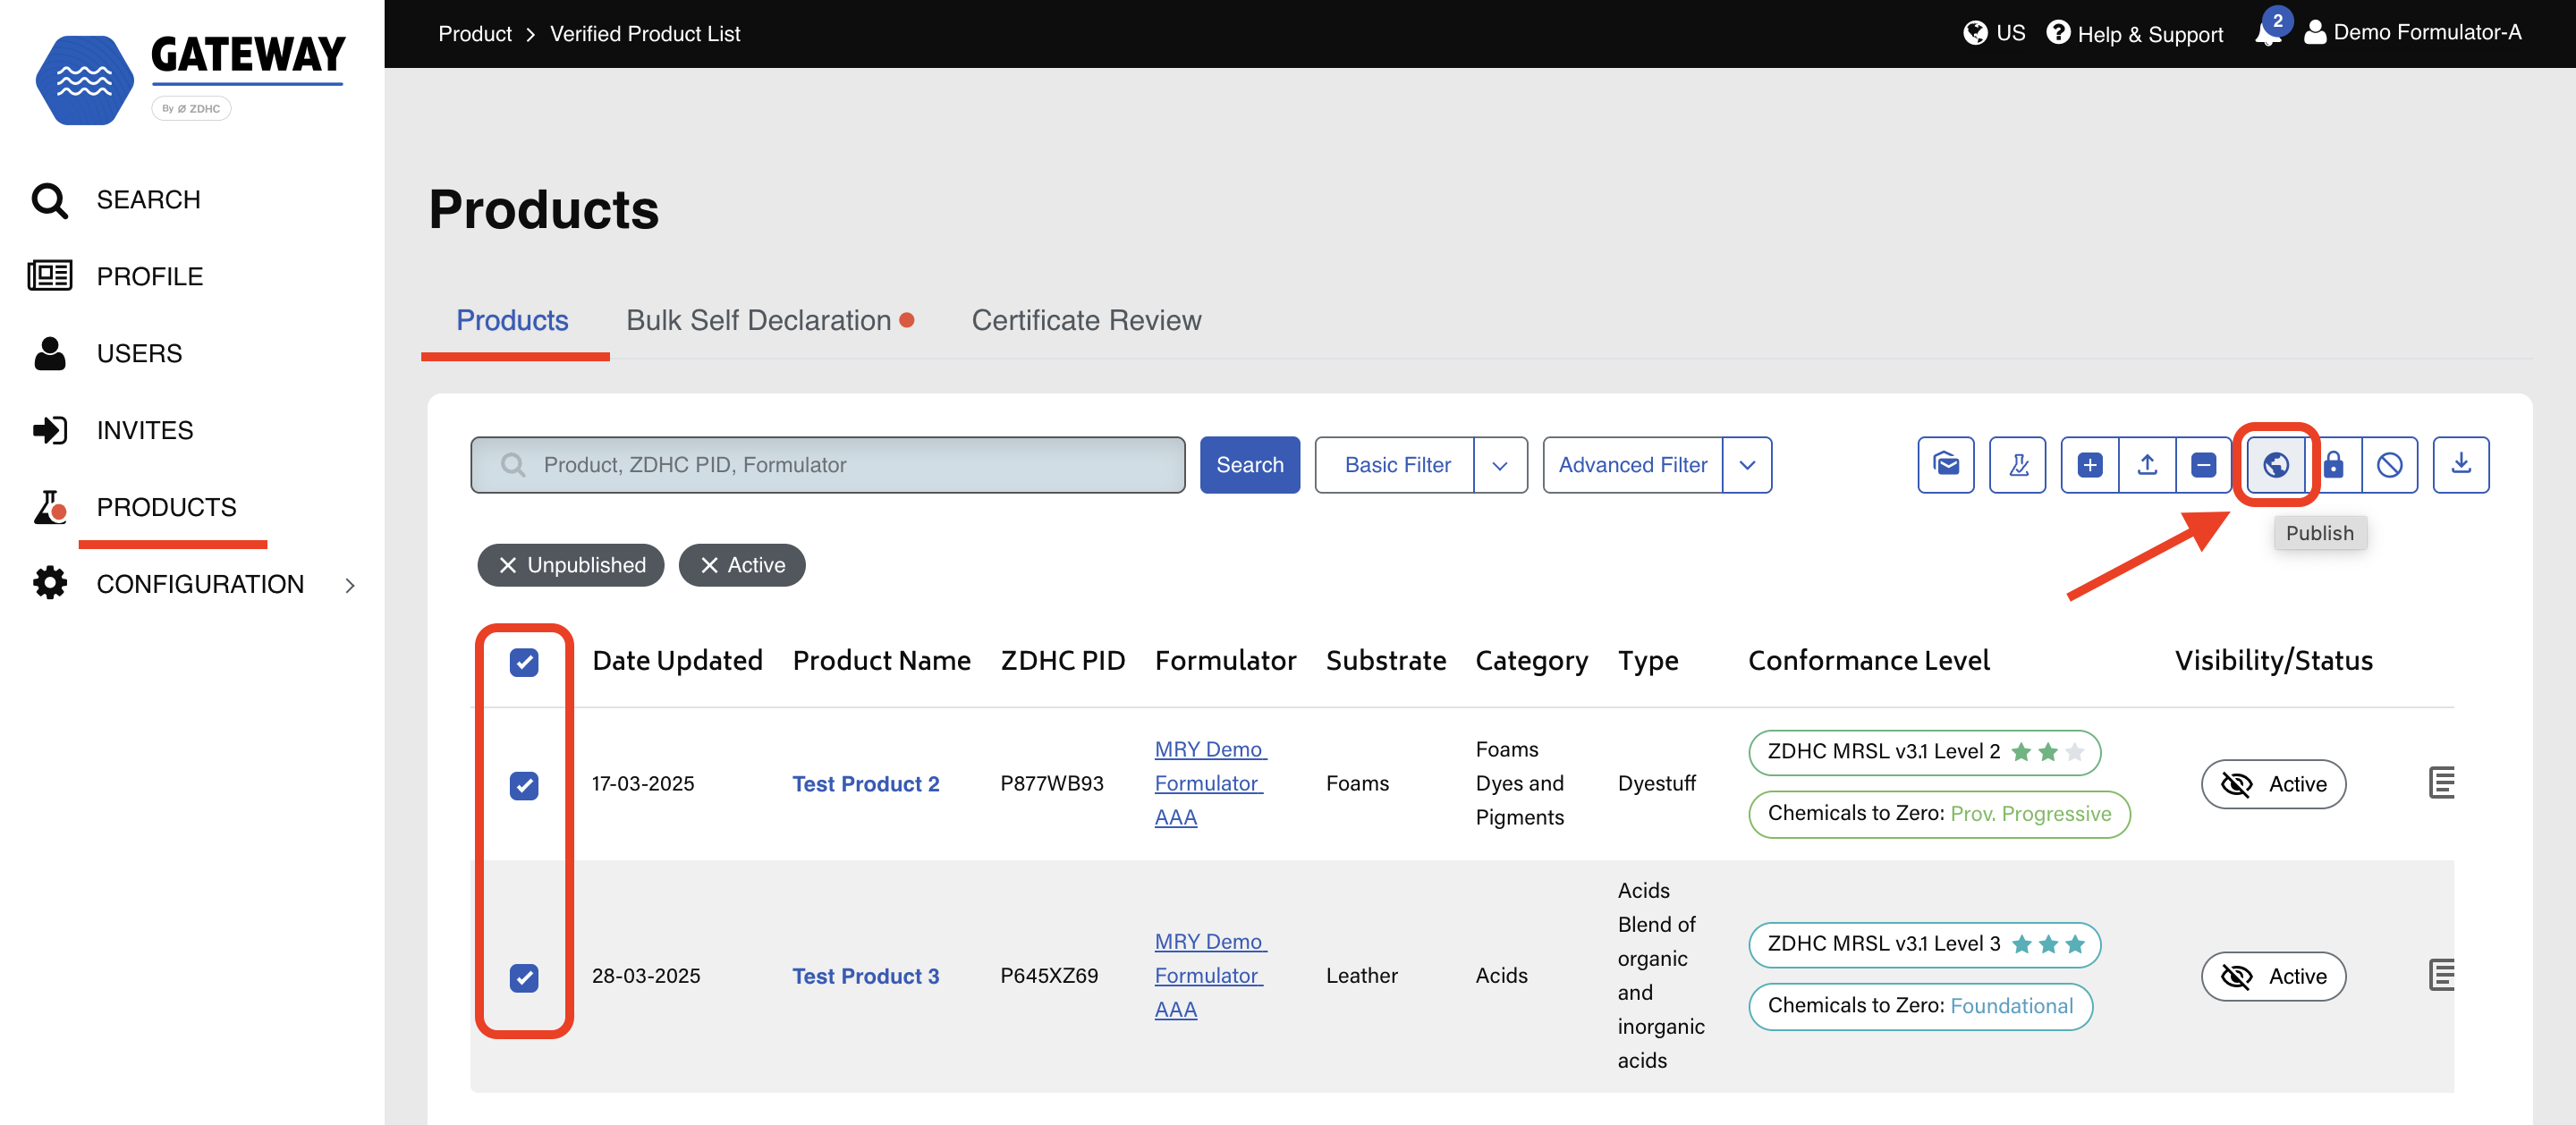Click Chemicals to Zero: Prov. Progressive badge
Viewport: 2576px width, 1125px height.
1939,814
